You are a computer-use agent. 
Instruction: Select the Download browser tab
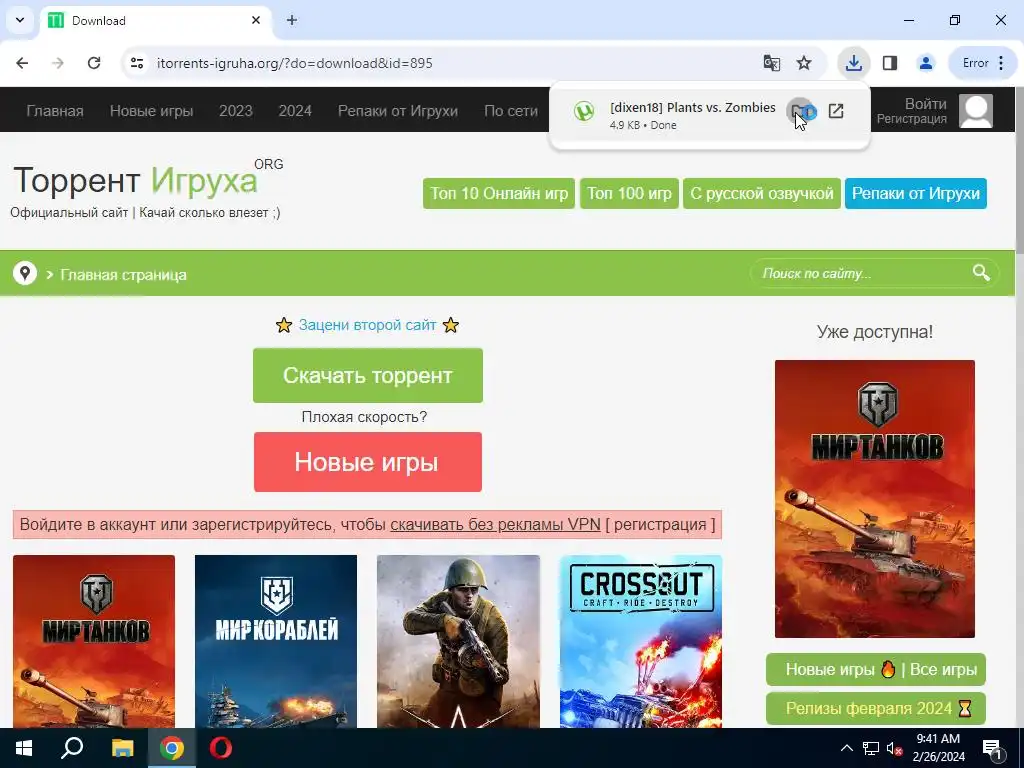156,20
